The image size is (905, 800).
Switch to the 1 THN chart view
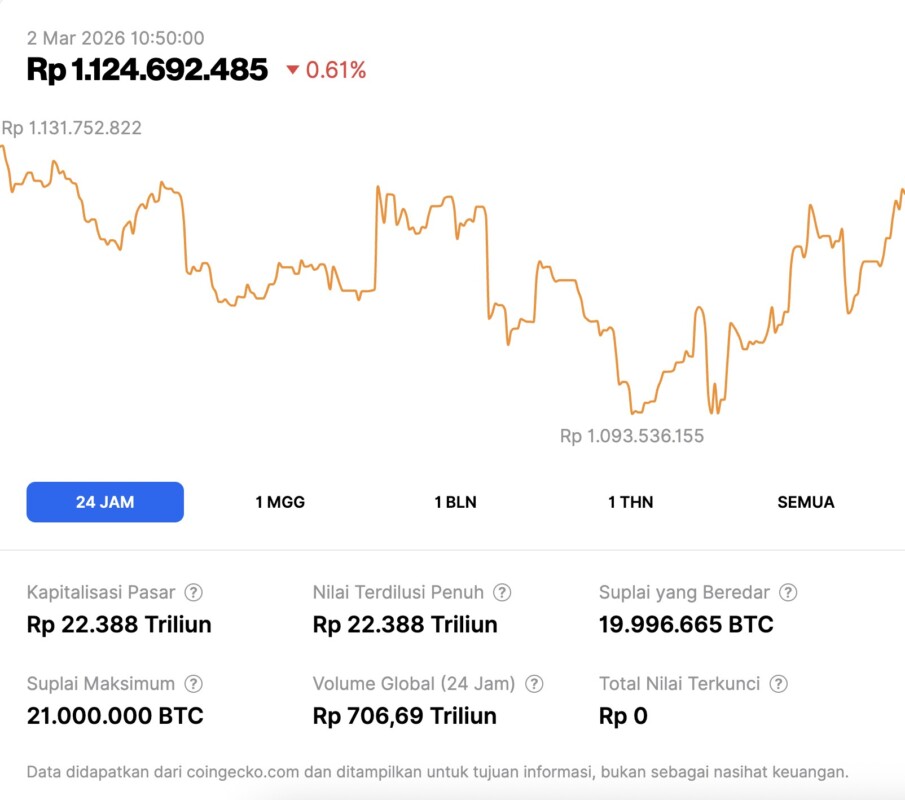tap(630, 502)
